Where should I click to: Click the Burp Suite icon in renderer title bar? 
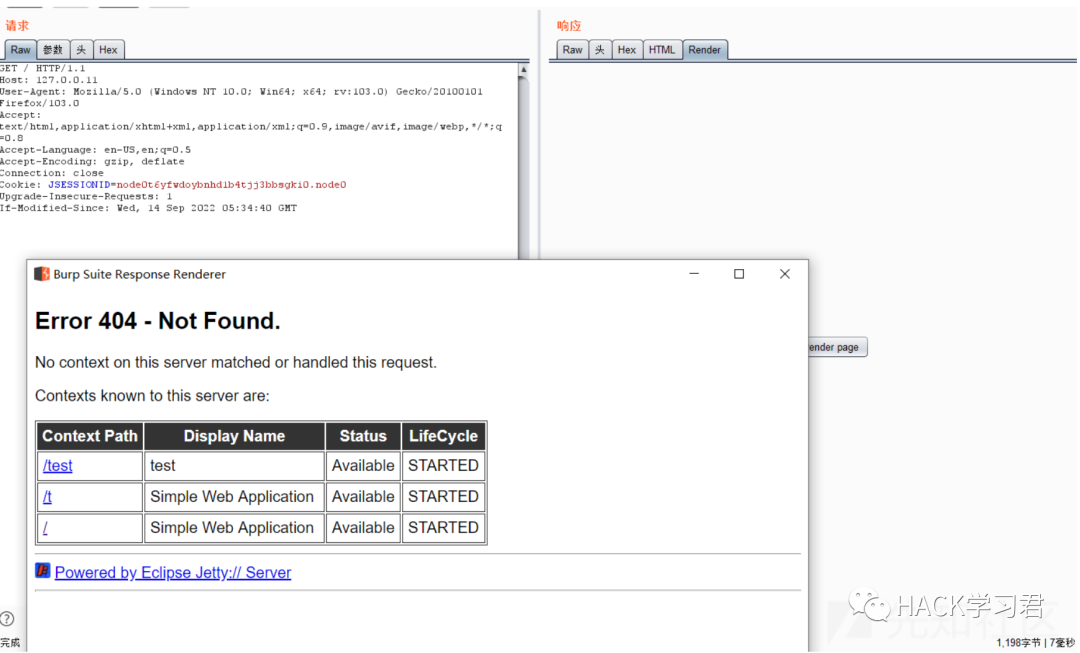click(42, 274)
